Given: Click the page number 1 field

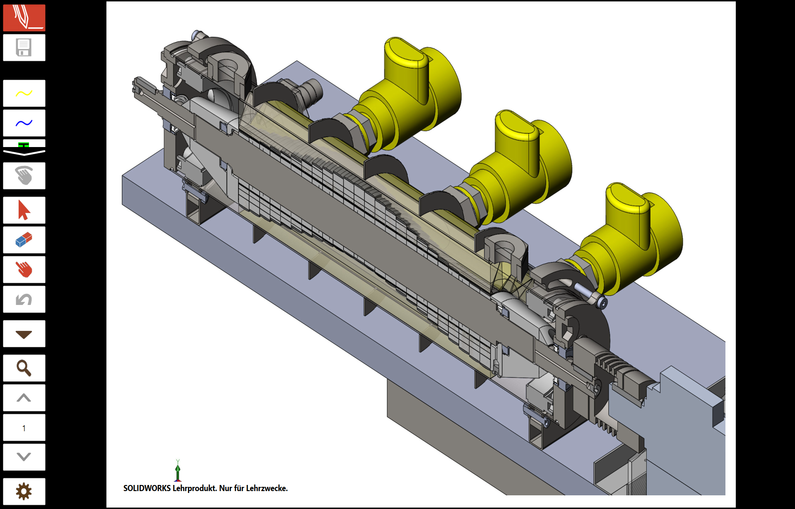Looking at the screenshot, I should click(x=24, y=428).
